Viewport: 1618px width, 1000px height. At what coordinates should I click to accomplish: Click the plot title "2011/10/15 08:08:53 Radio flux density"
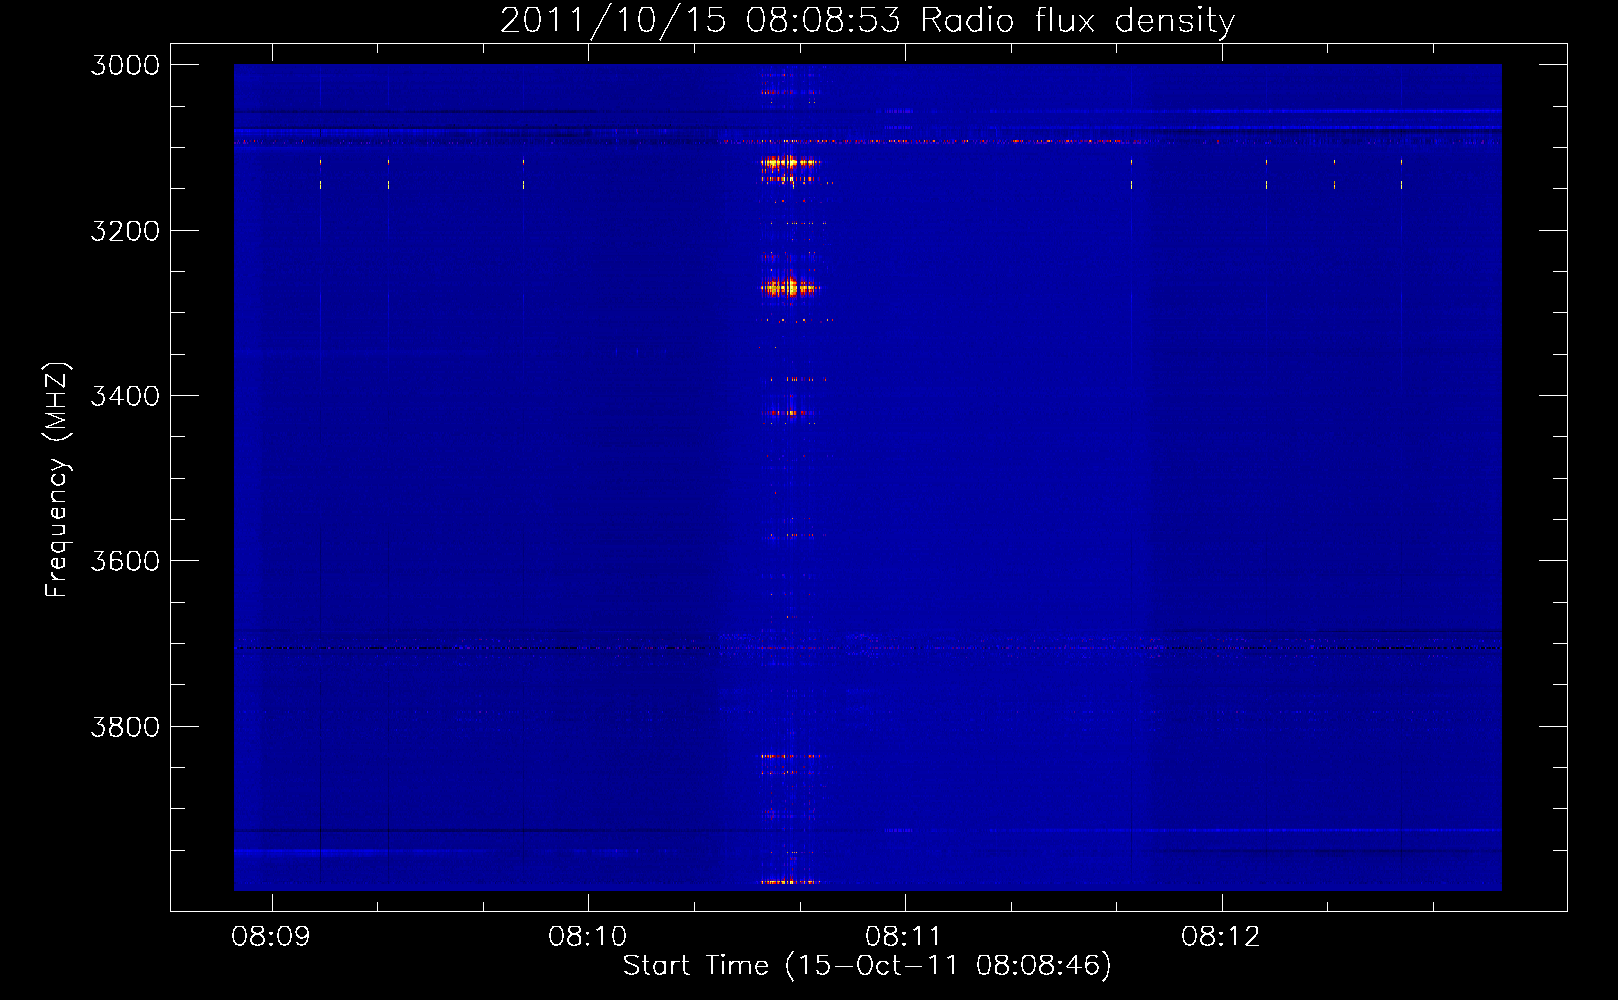tap(867, 20)
